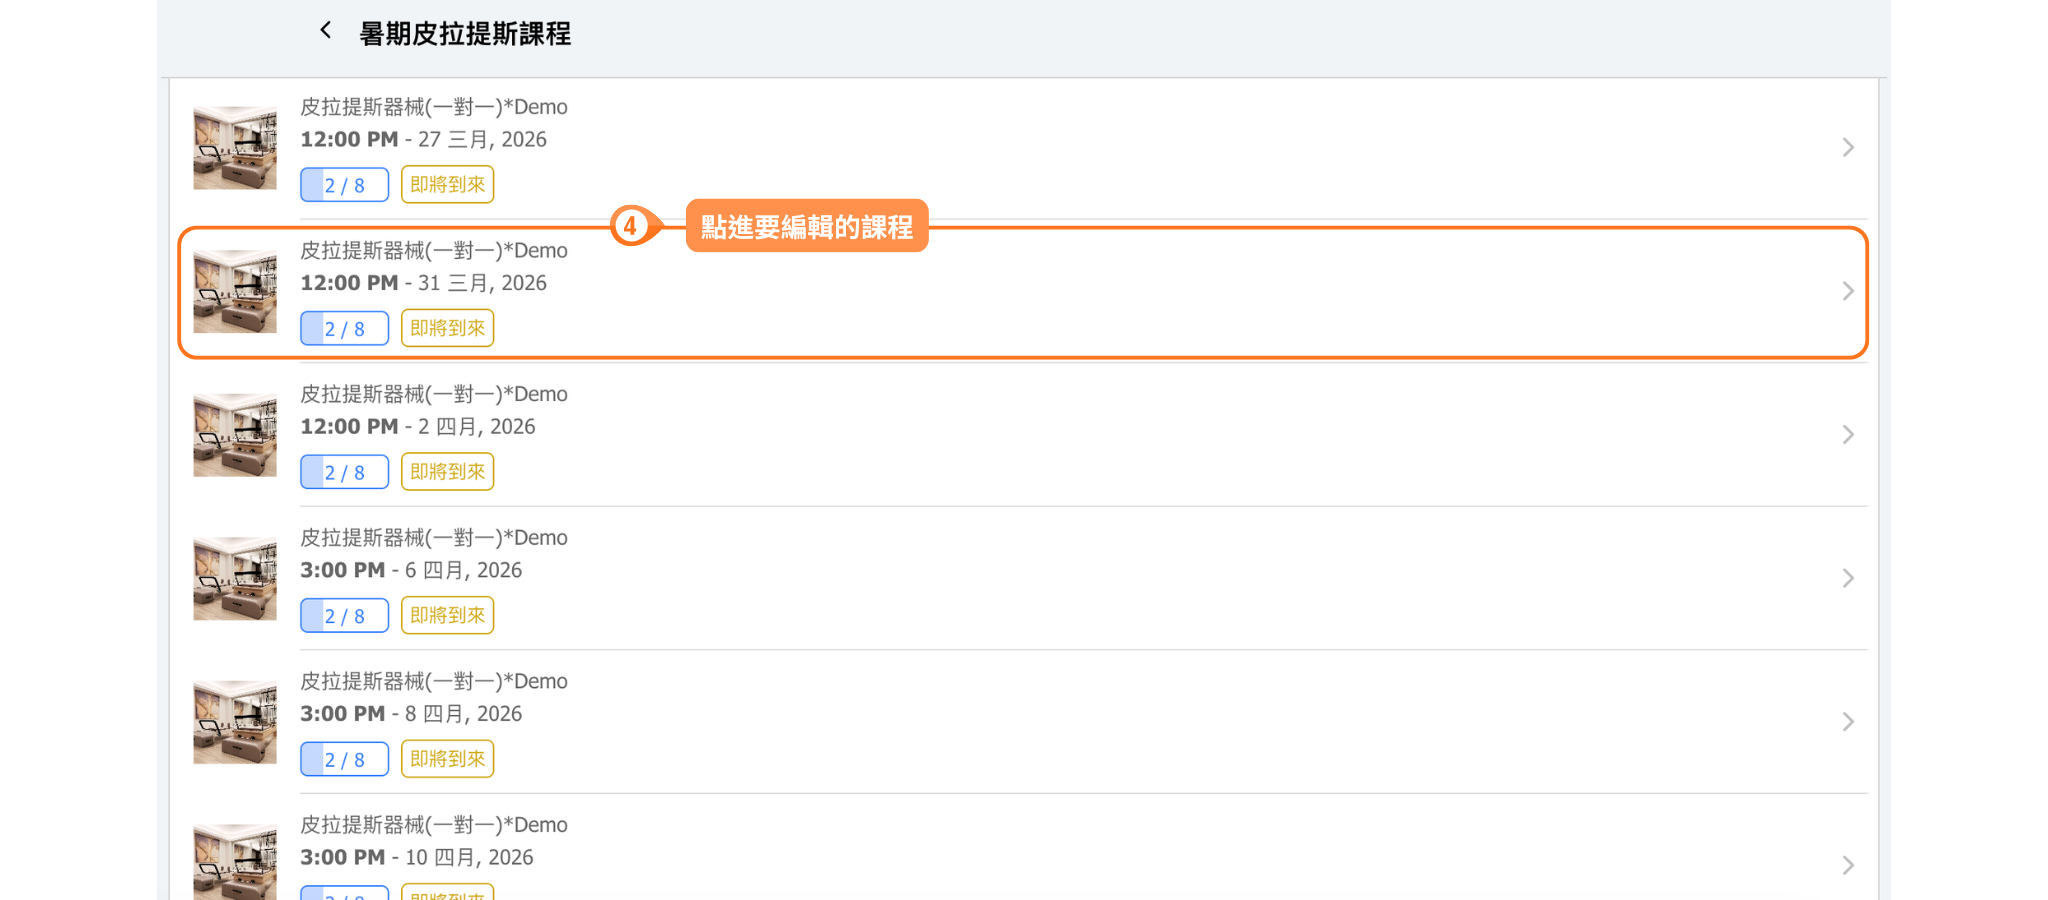This screenshot has height=900, width=2048.
Task: Click the 暑期皮拉提斯課程 page title
Action: click(465, 34)
